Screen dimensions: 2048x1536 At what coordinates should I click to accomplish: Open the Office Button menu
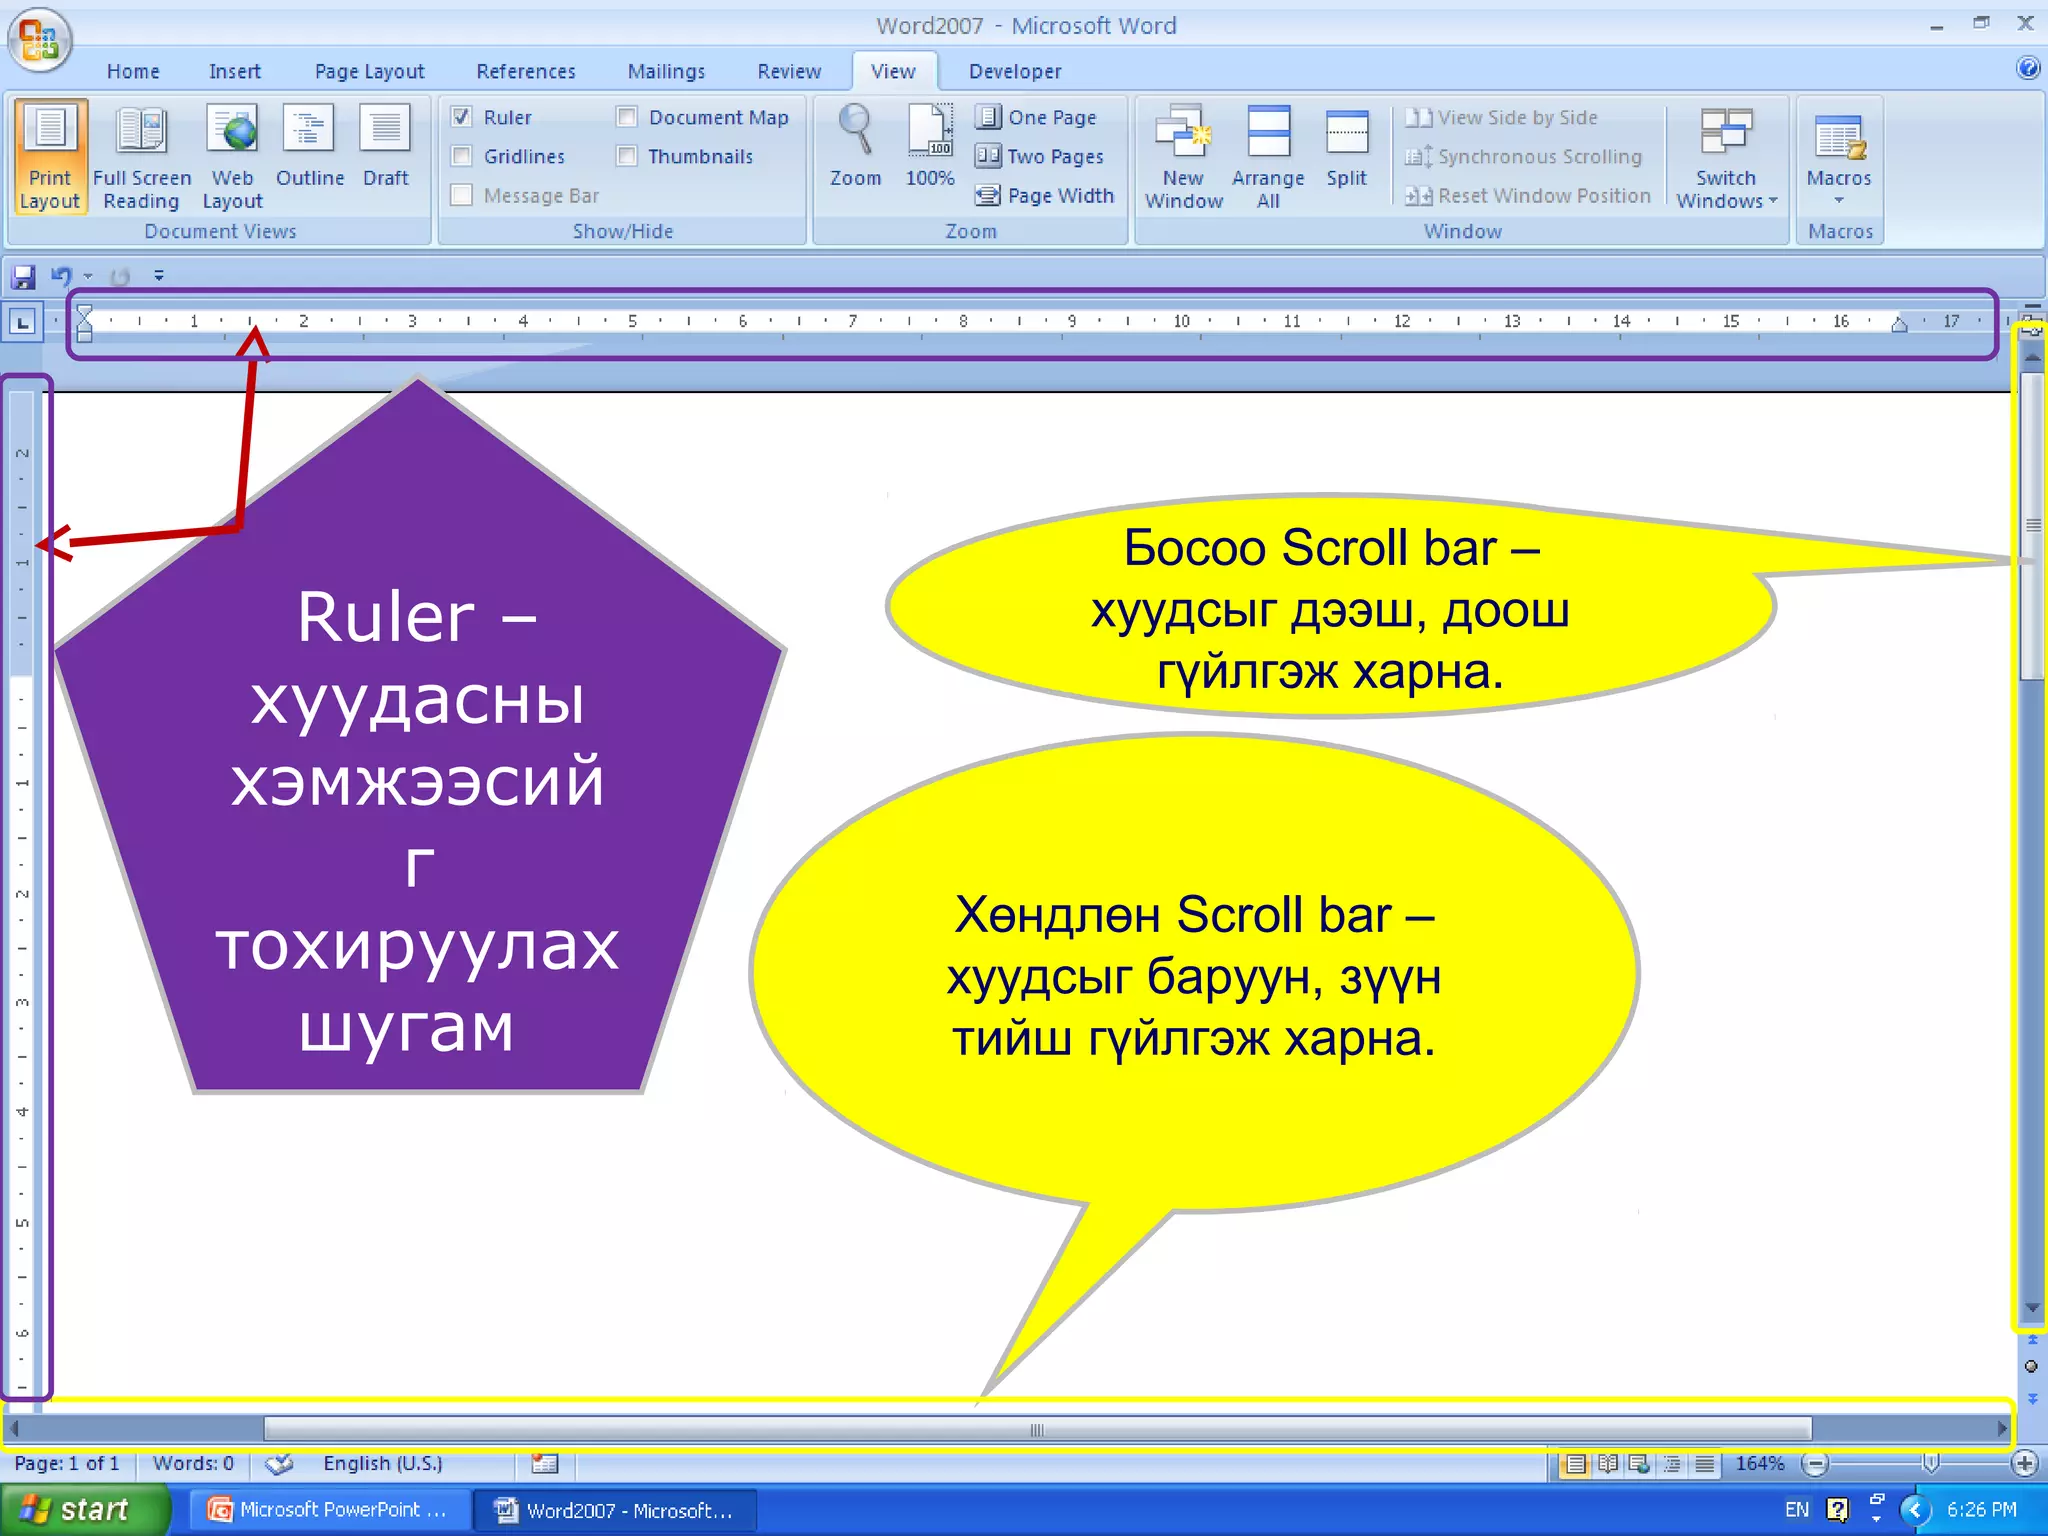(x=39, y=40)
